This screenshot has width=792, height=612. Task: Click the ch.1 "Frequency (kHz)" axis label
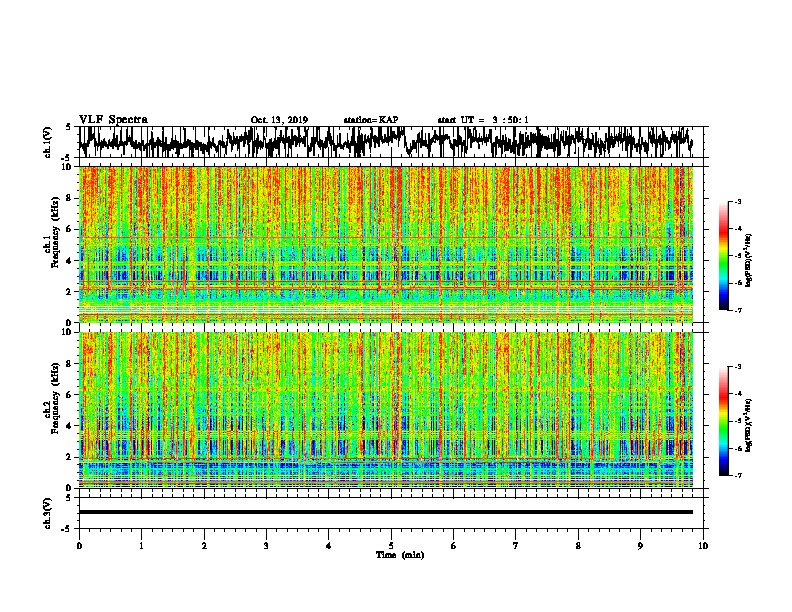point(55,232)
